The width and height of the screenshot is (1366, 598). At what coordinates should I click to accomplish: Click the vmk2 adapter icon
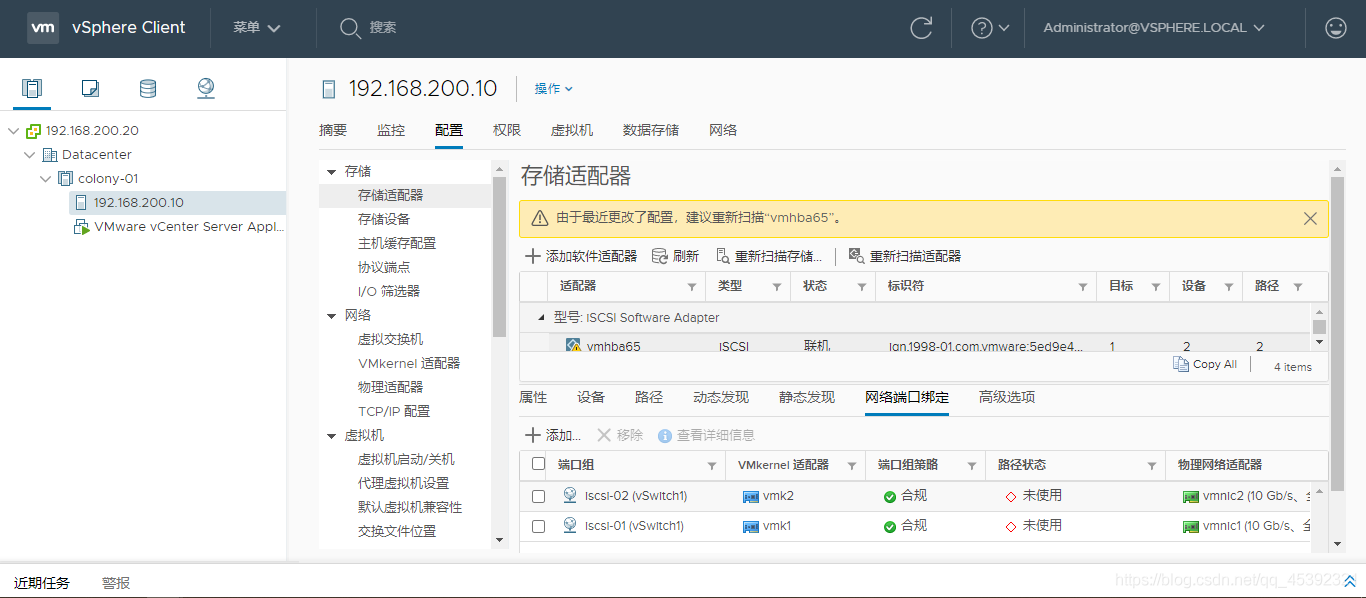tap(751, 496)
